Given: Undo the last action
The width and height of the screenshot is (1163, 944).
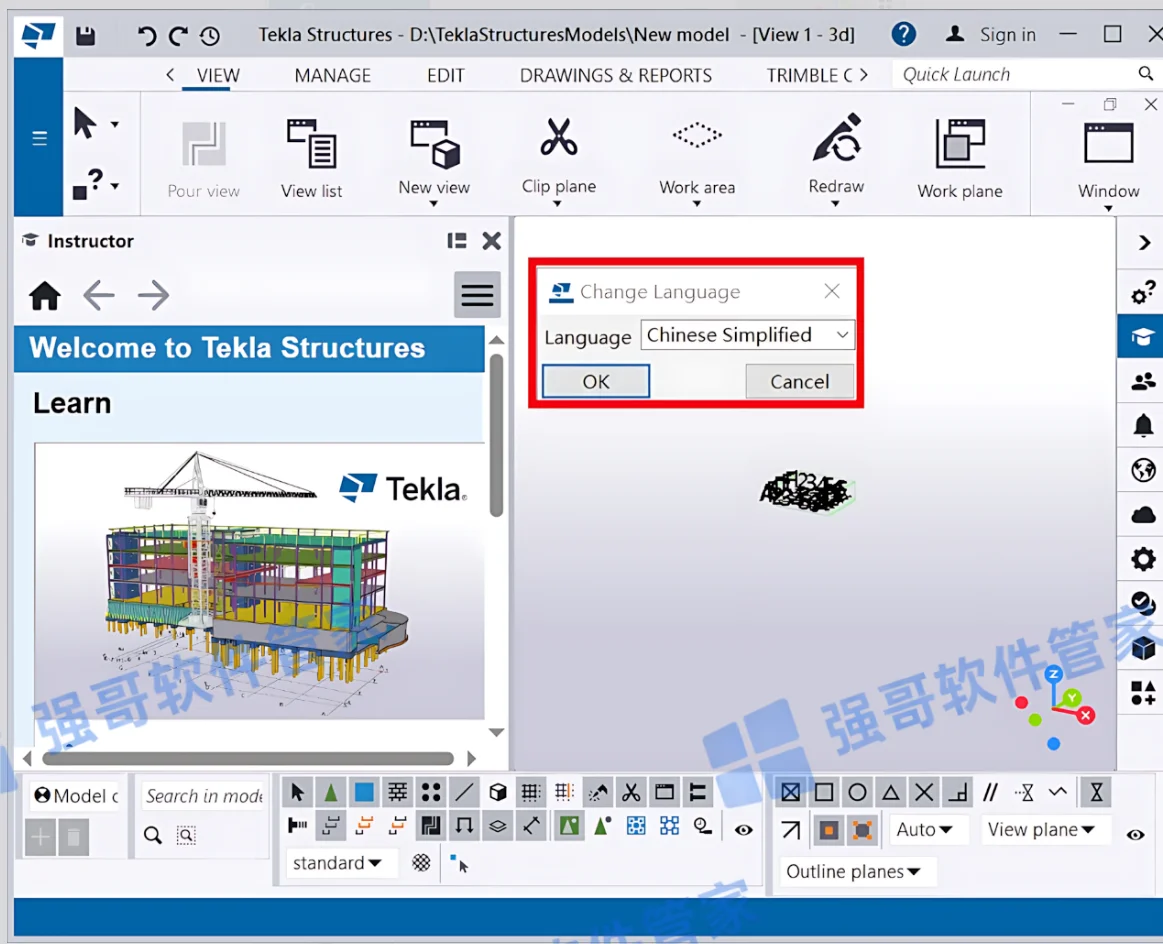Looking at the screenshot, I should [147, 35].
